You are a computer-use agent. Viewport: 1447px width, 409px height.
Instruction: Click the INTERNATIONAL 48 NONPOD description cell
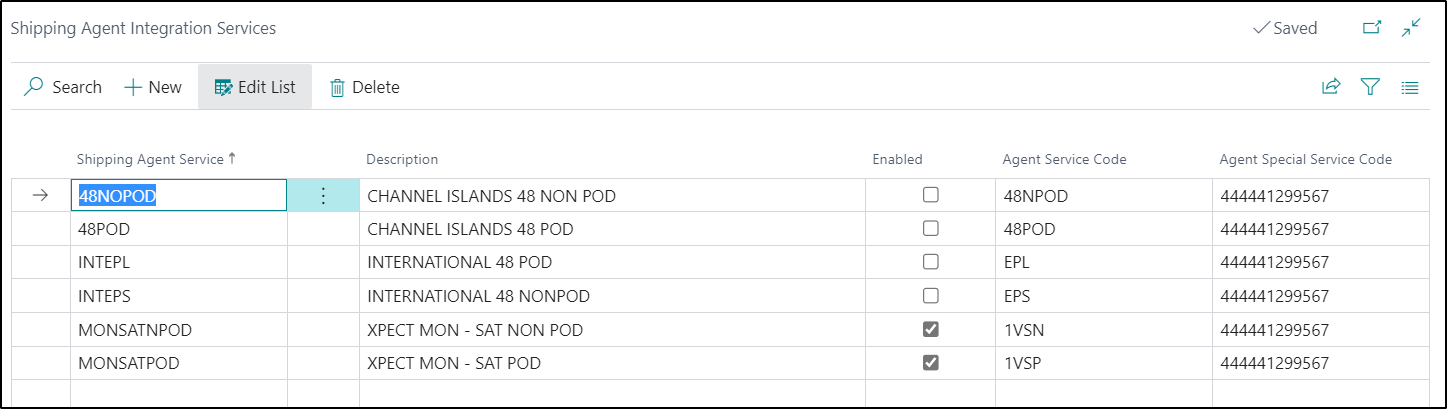(x=612, y=296)
